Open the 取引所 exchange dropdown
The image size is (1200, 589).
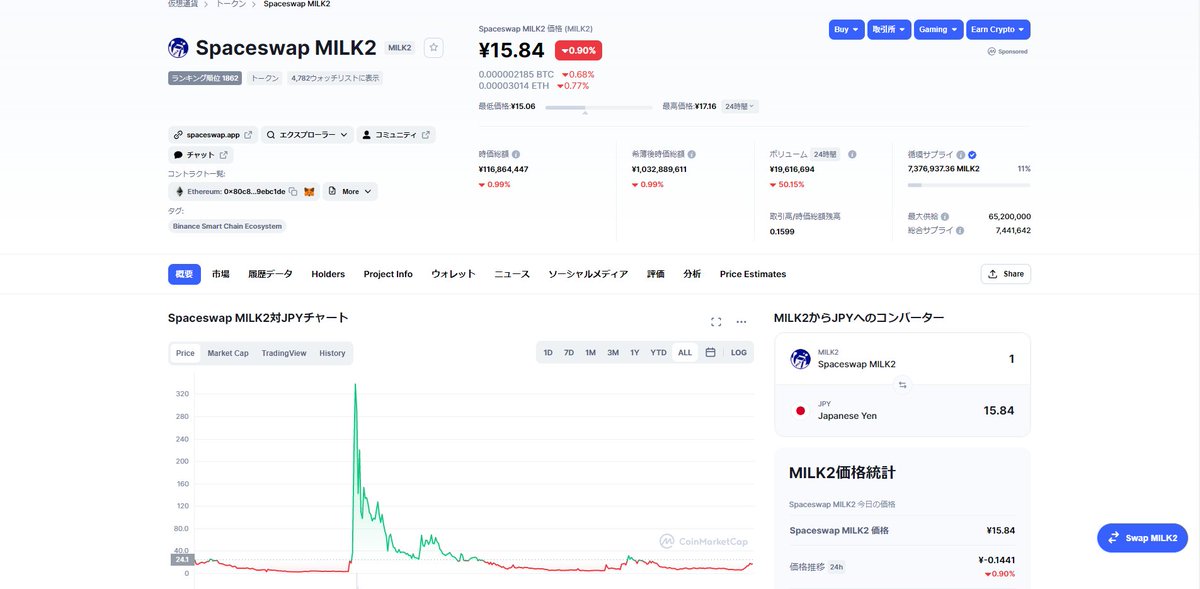pyautogui.click(x=889, y=30)
